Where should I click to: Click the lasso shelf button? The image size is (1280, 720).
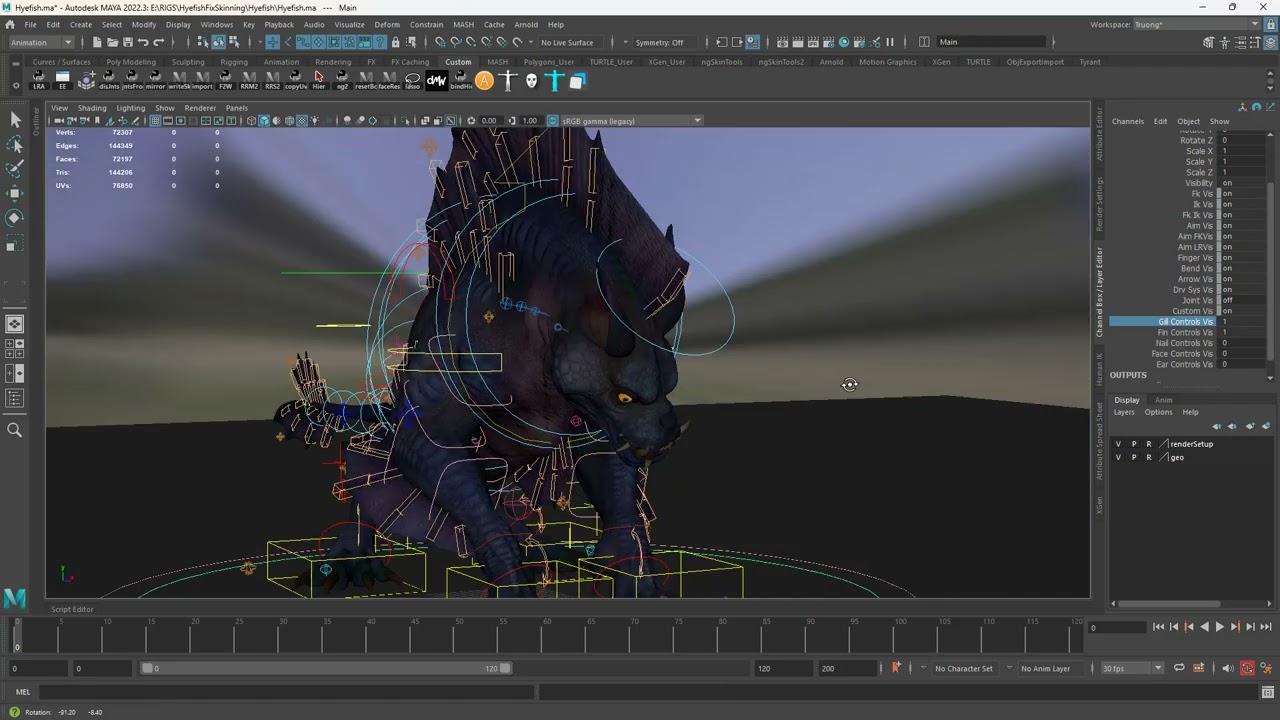click(x=412, y=80)
